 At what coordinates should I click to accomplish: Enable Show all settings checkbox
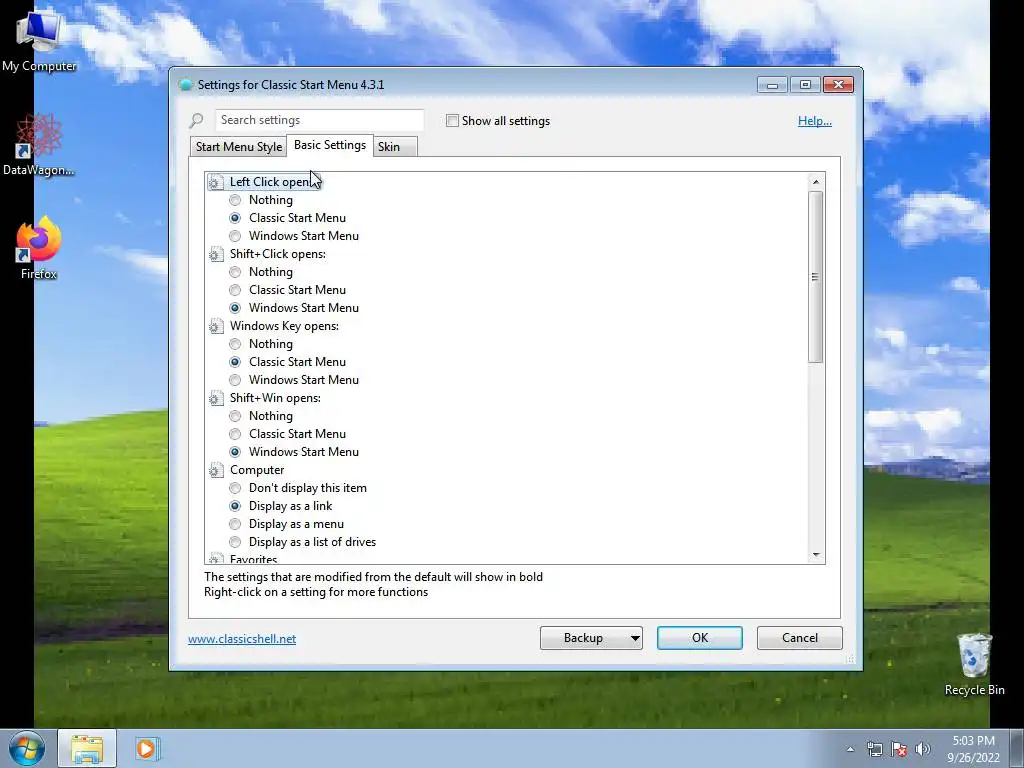(452, 121)
